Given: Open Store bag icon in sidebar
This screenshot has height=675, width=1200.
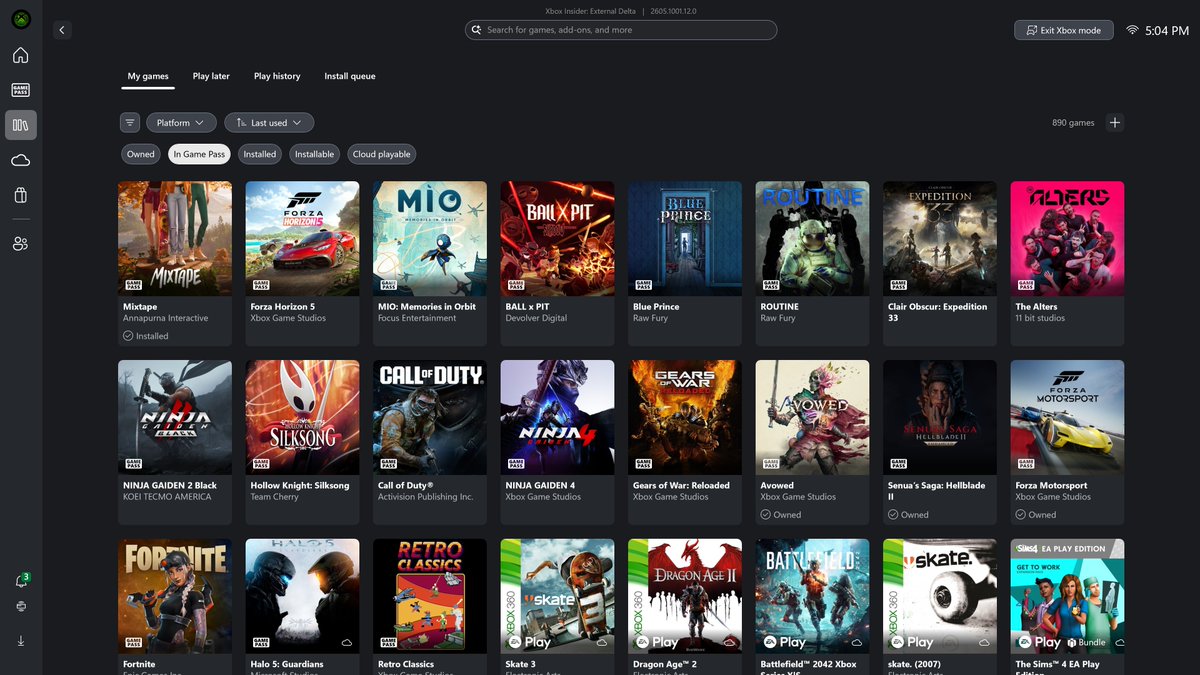Looking at the screenshot, I should (x=21, y=195).
